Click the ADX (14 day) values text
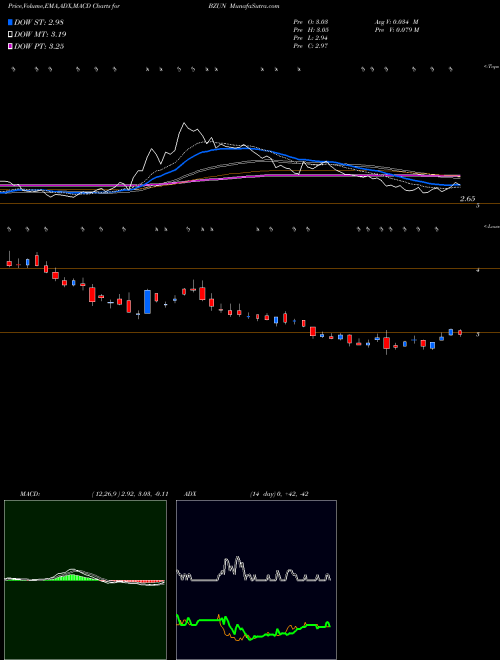The width and height of the screenshot is (500, 660). 279,494
